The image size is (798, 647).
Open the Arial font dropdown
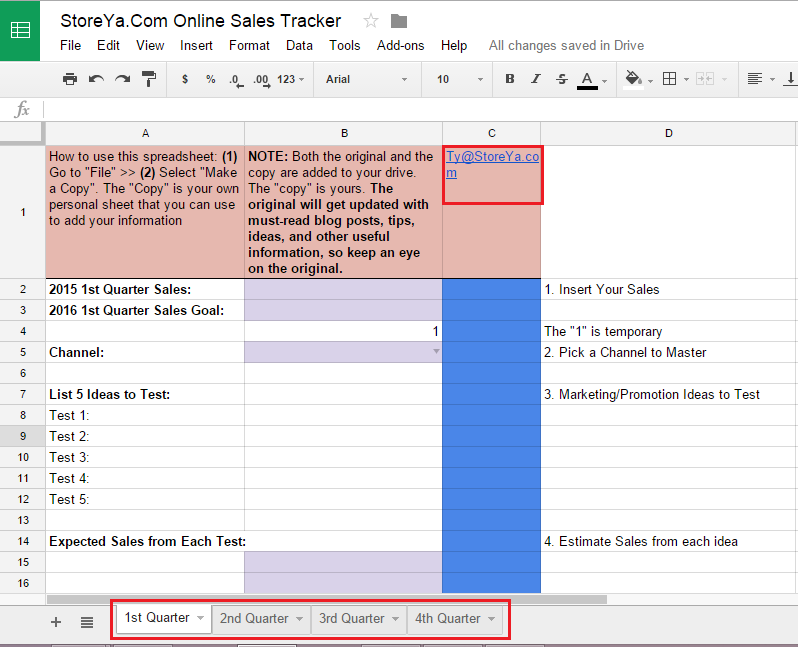(366, 79)
